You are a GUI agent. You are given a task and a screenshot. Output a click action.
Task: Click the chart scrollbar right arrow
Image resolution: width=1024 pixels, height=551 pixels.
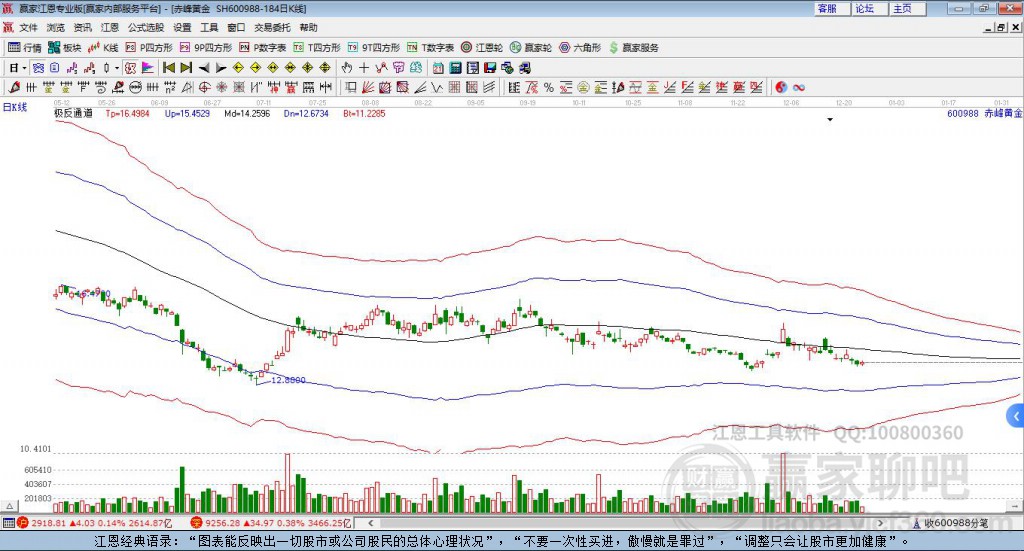(880, 523)
